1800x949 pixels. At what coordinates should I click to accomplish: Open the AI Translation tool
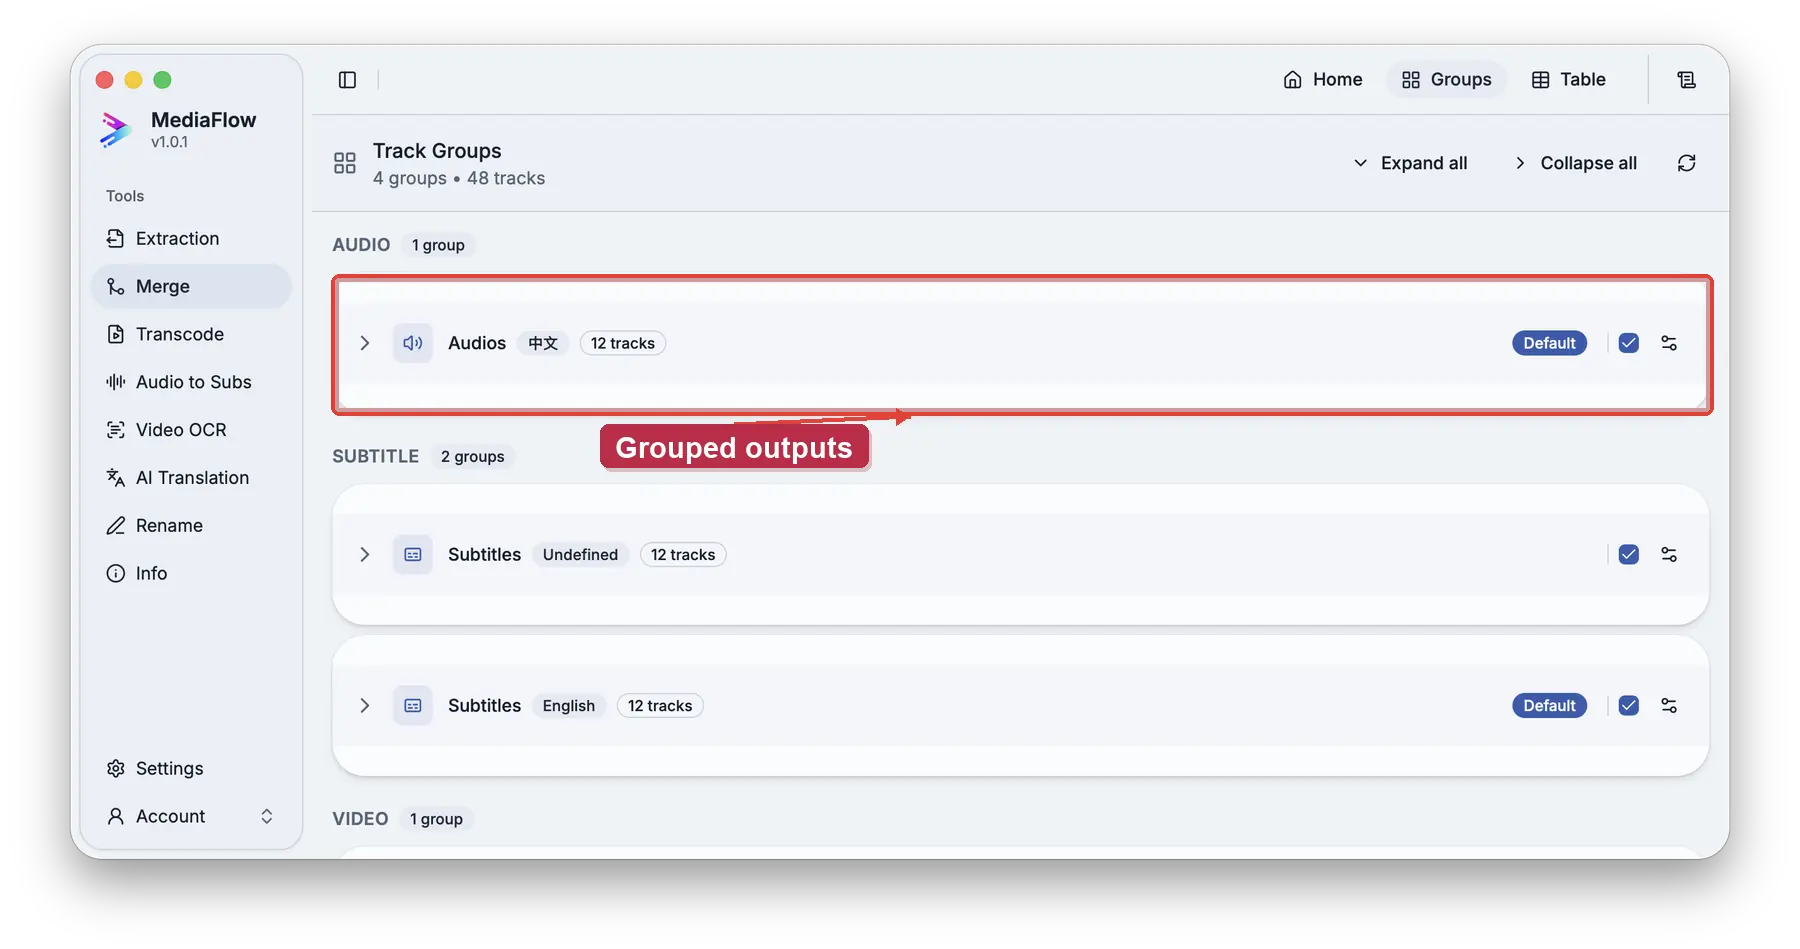click(191, 478)
